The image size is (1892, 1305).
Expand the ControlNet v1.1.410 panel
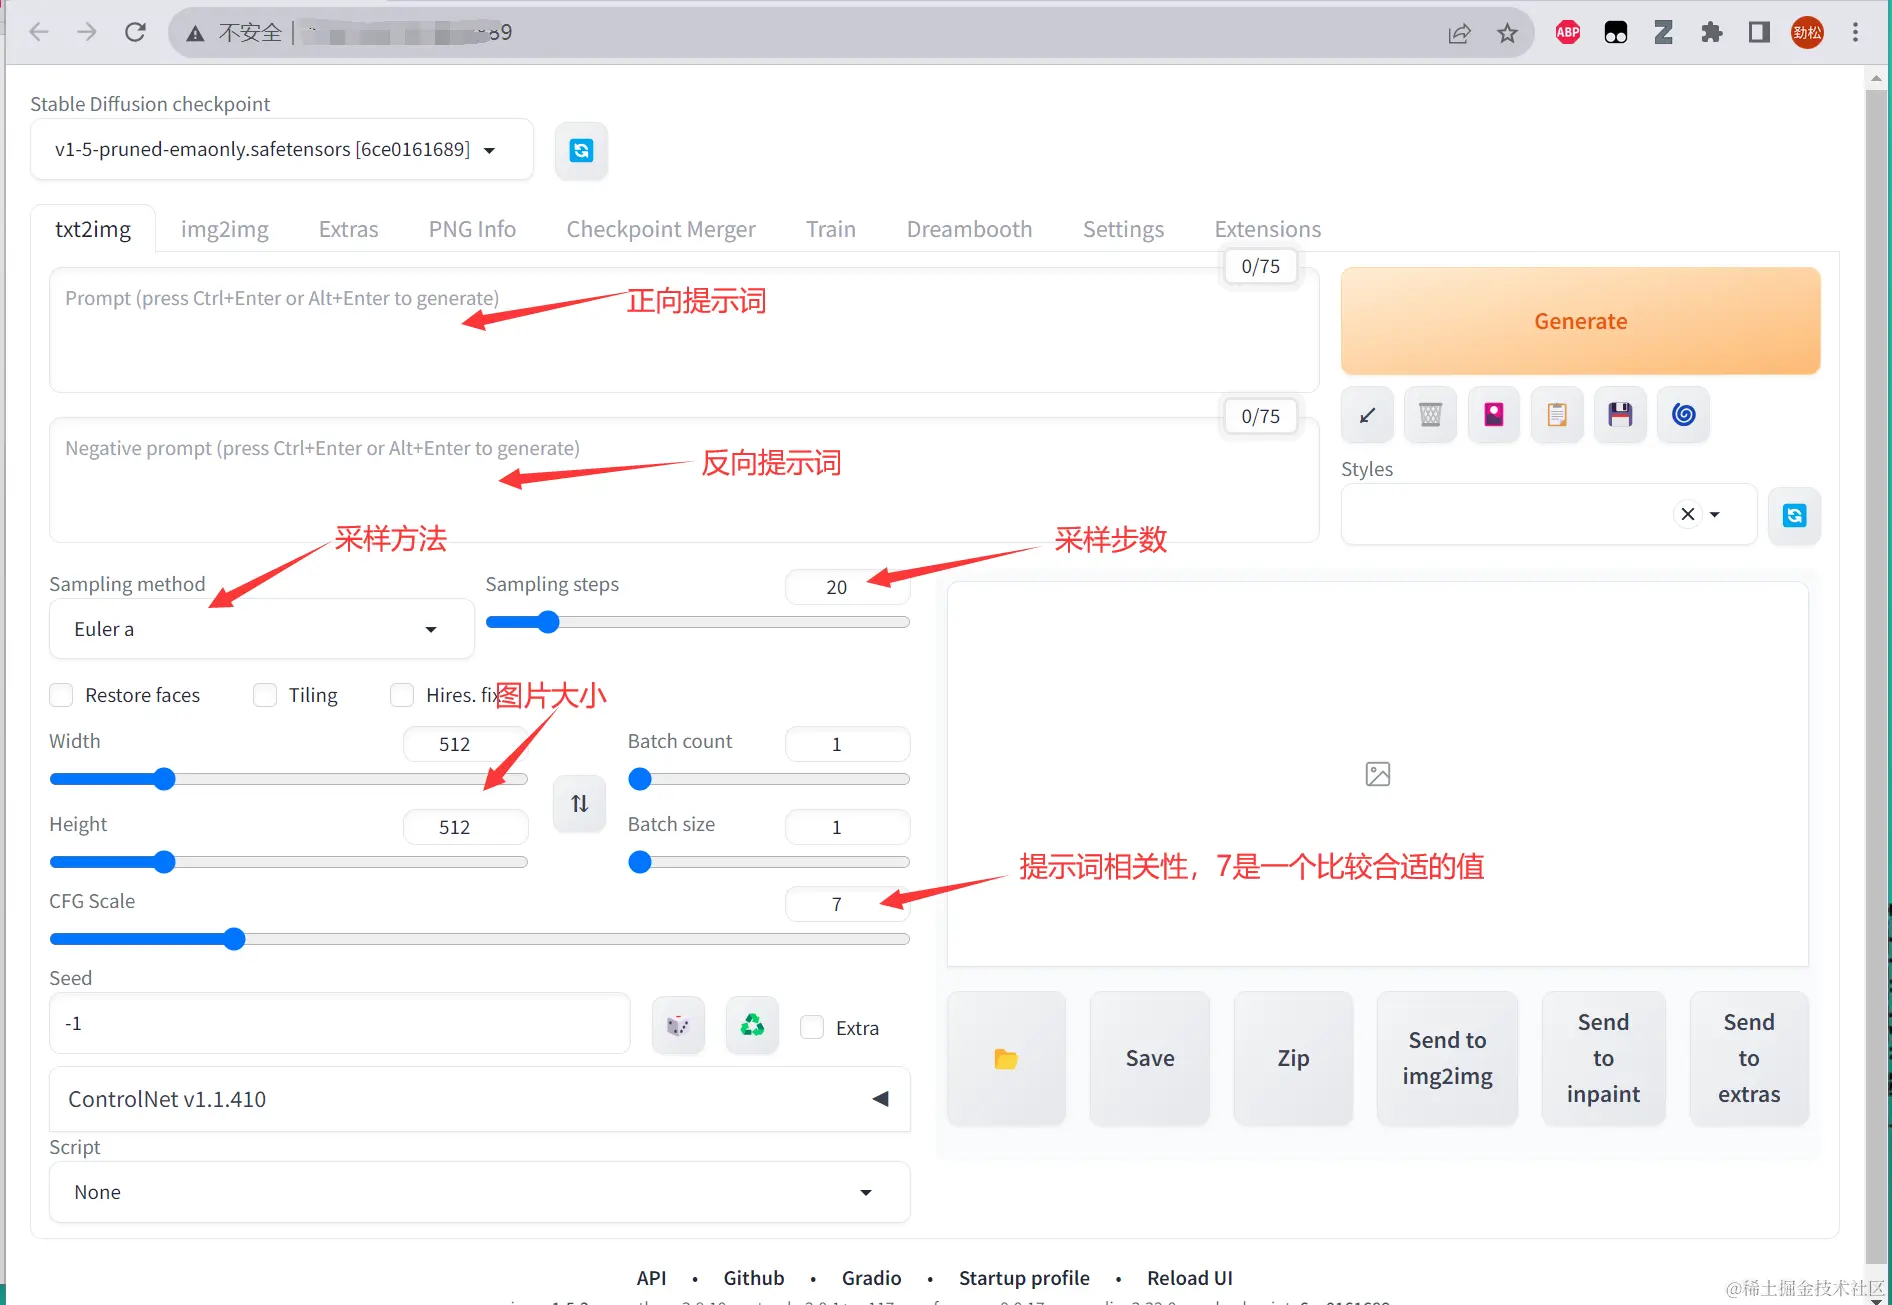tap(479, 1099)
